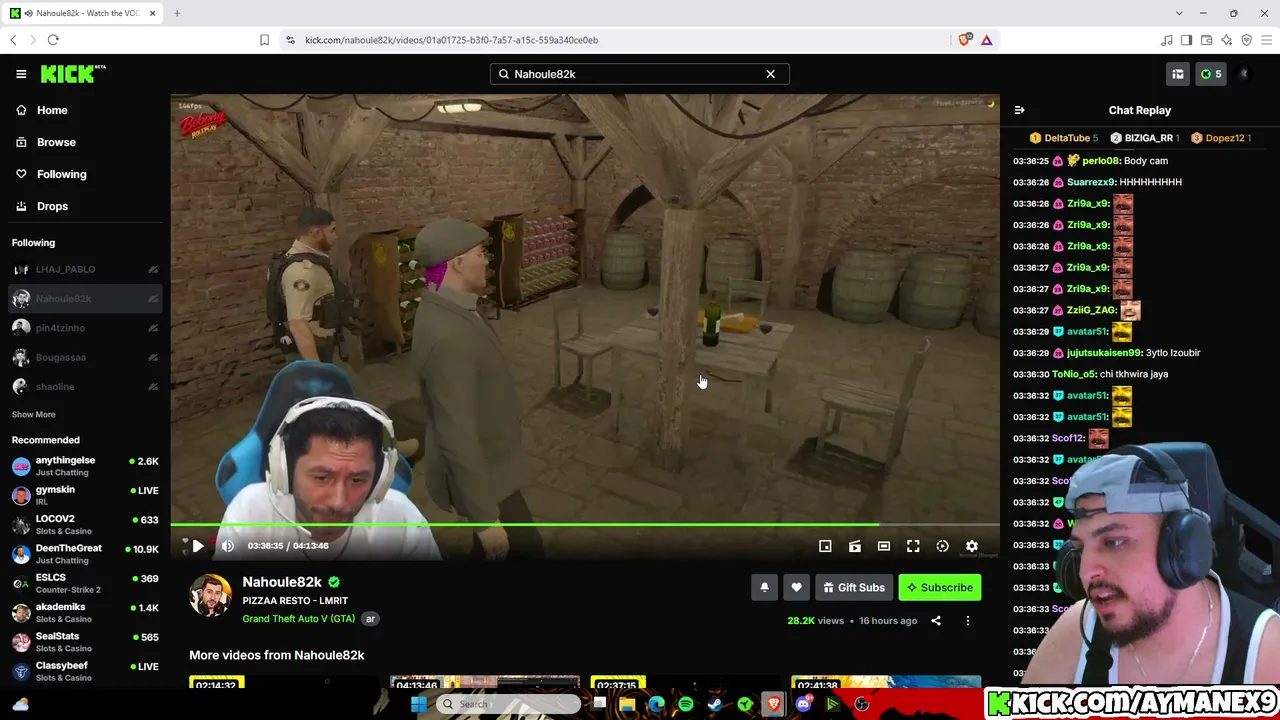Open video player settings gear
Viewport: 1280px width, 720px height.
click(x=972, y=546)
